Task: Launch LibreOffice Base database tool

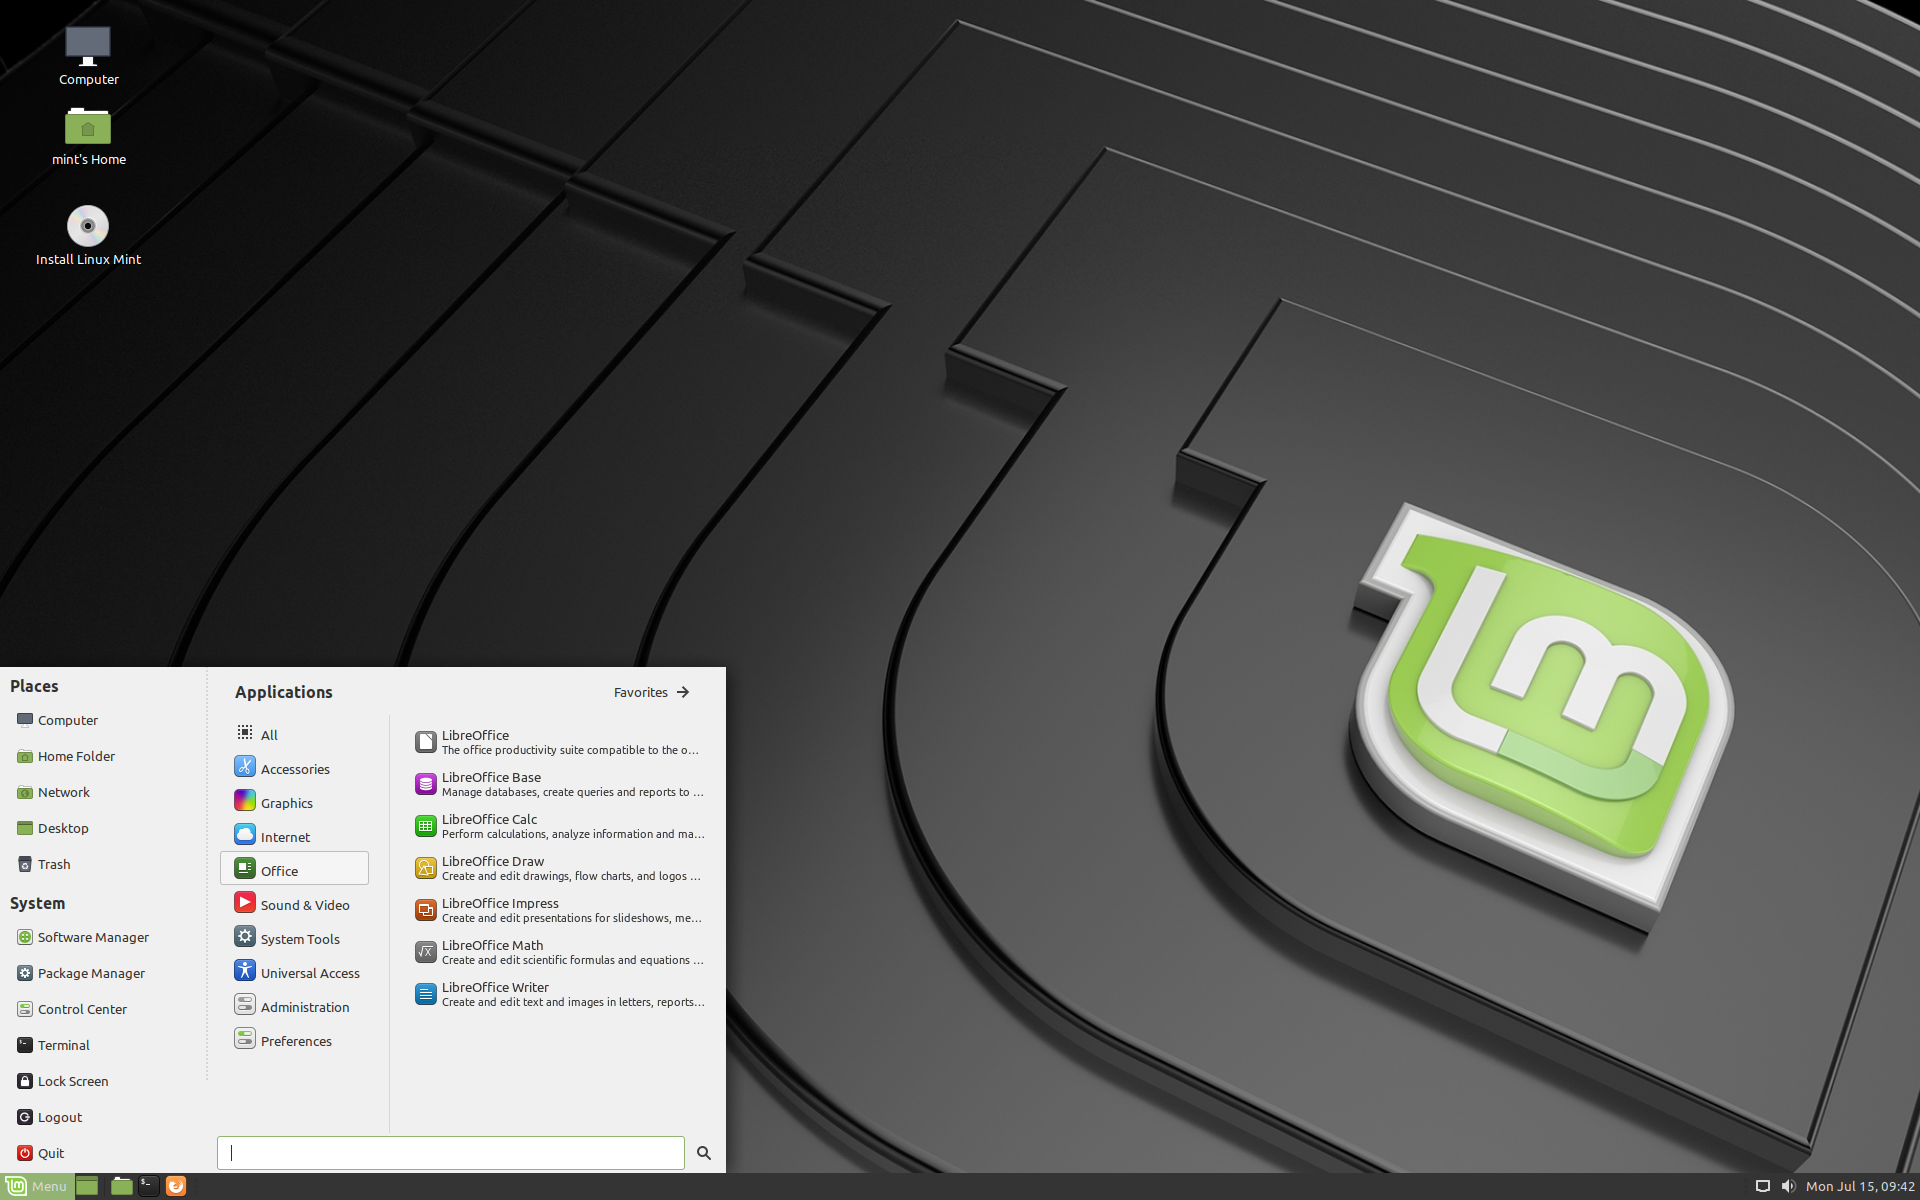Action: tap(491, 783)
